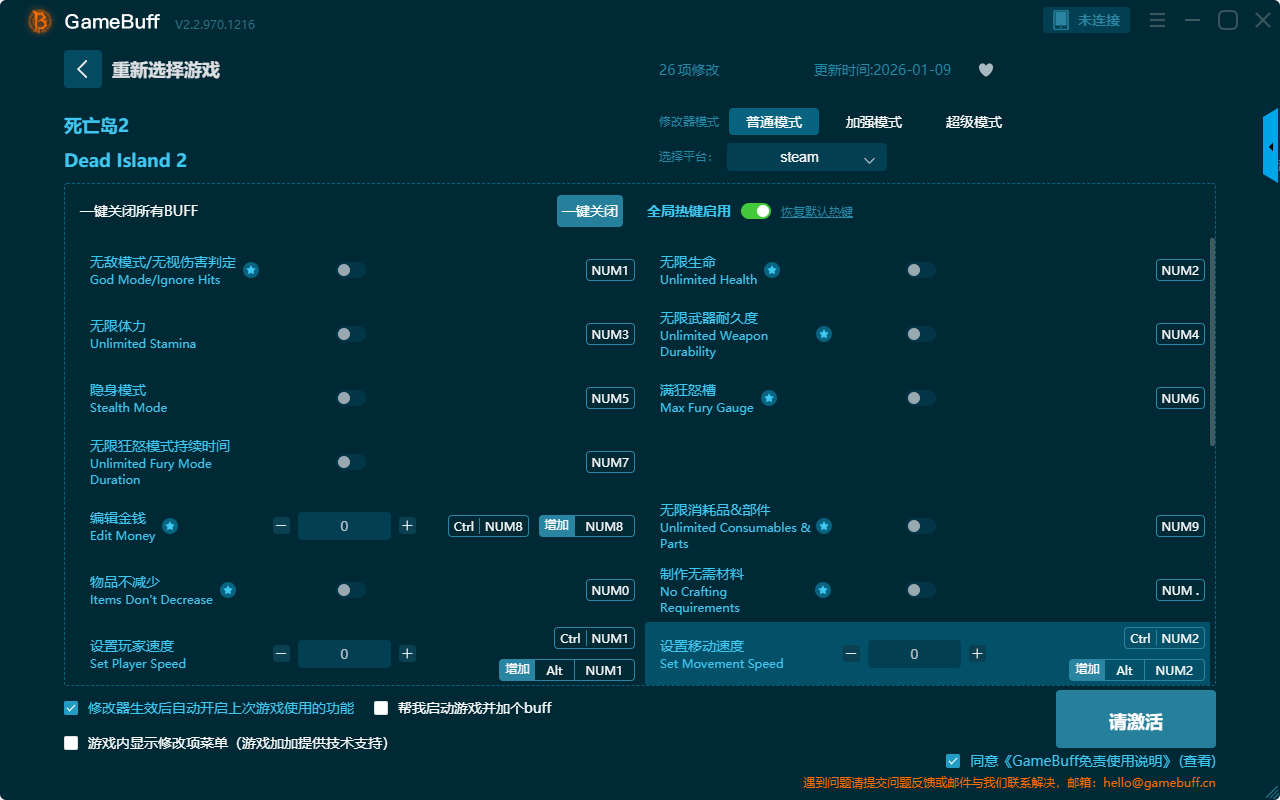The image size is (1280, 800).
Task: Click the restore default hotkeys link
Action: (816, 212)
